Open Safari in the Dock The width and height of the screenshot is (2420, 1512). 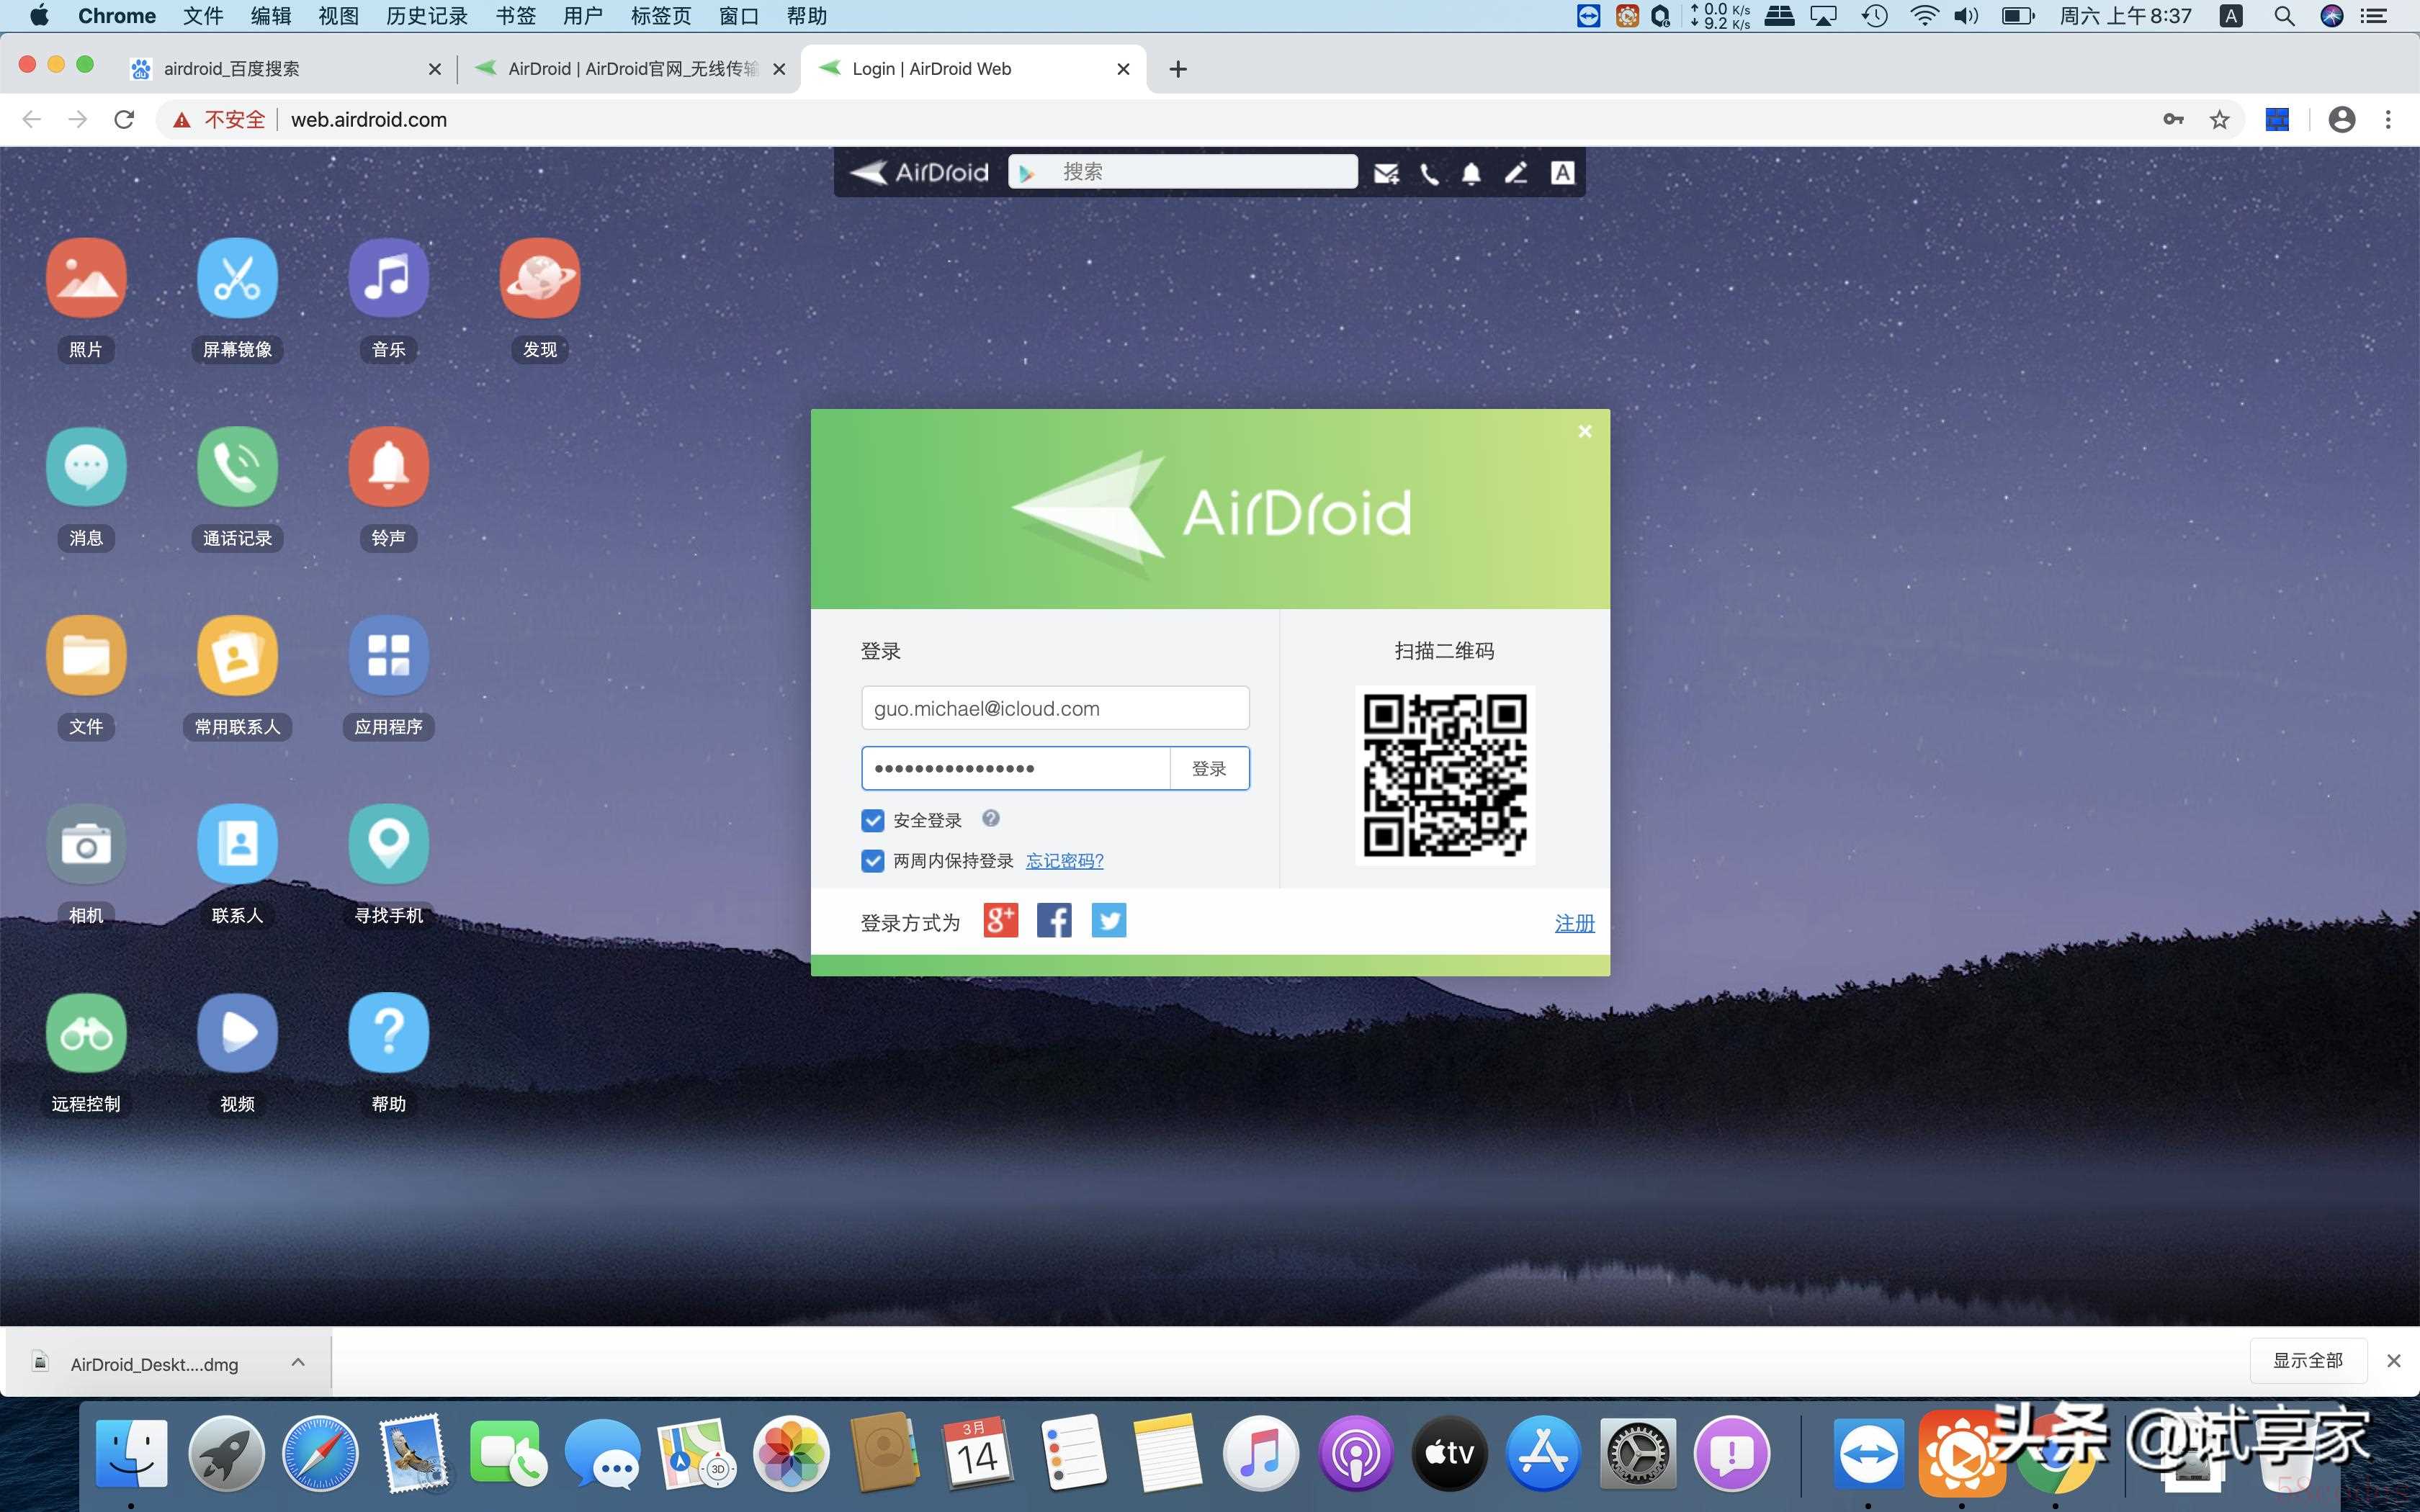click(x=319, y=1453)
